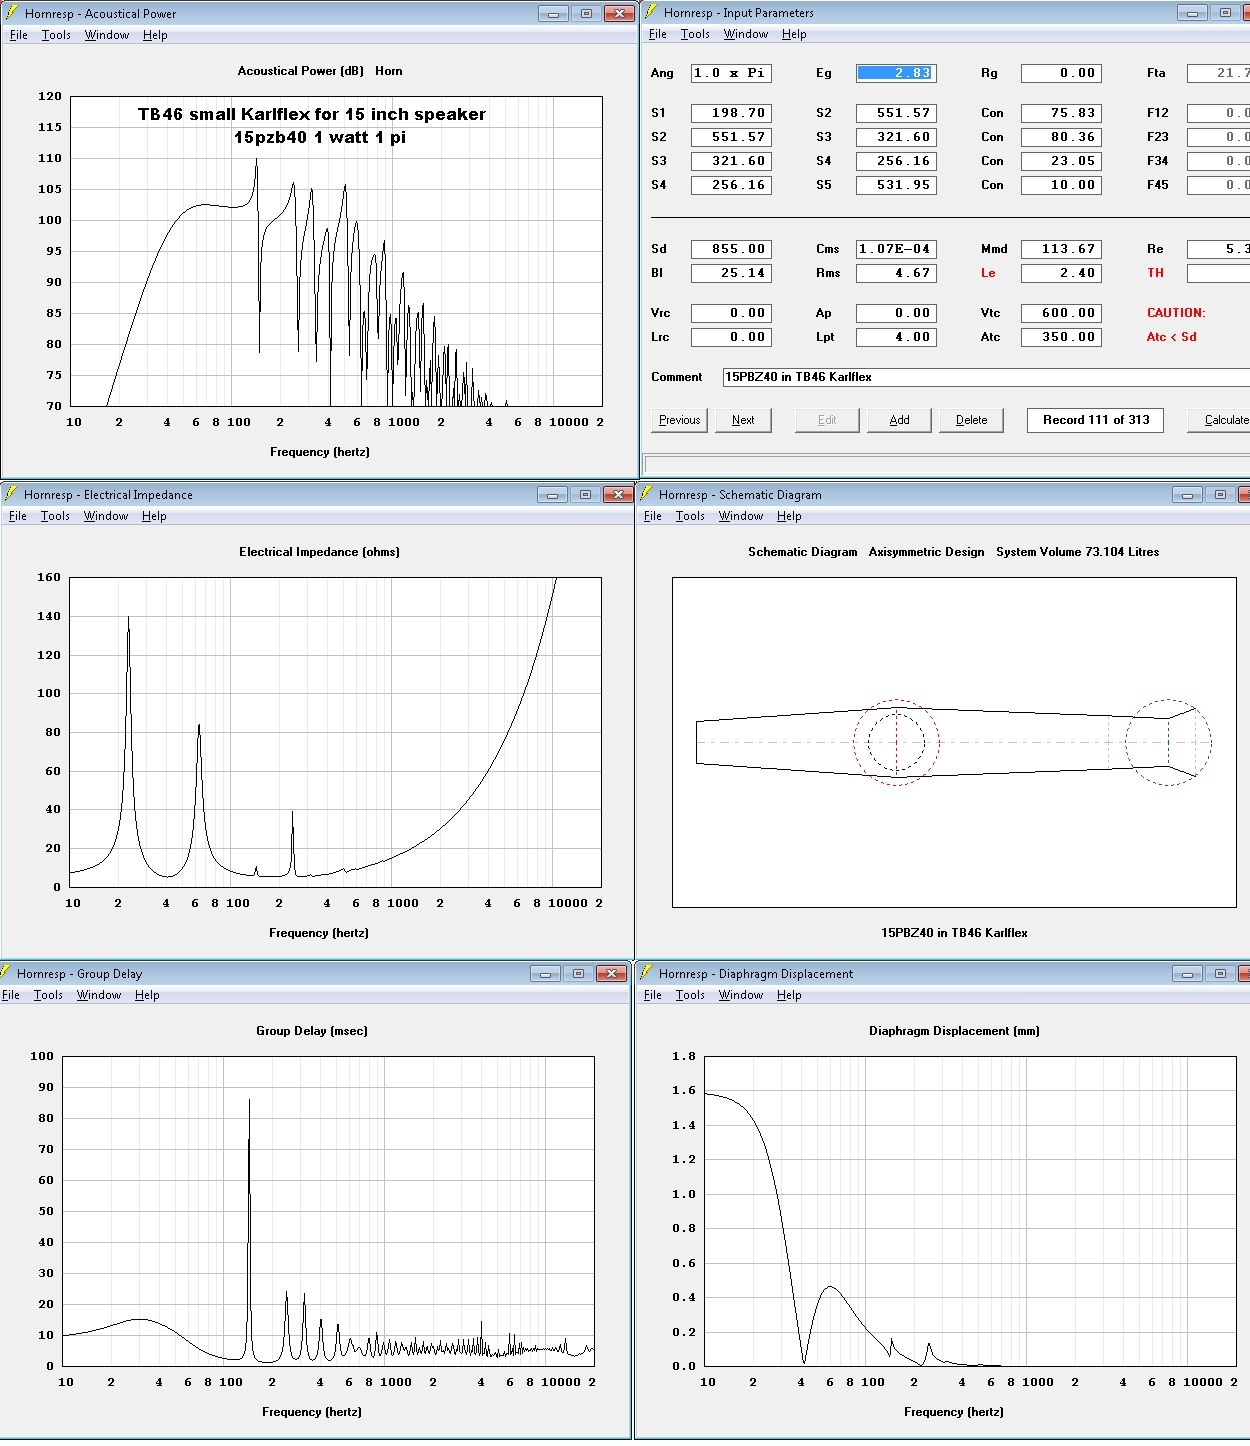Click the Electrical Impedance (ohms) chart title
The image size is (1250, 1446).
pos(319,552)
